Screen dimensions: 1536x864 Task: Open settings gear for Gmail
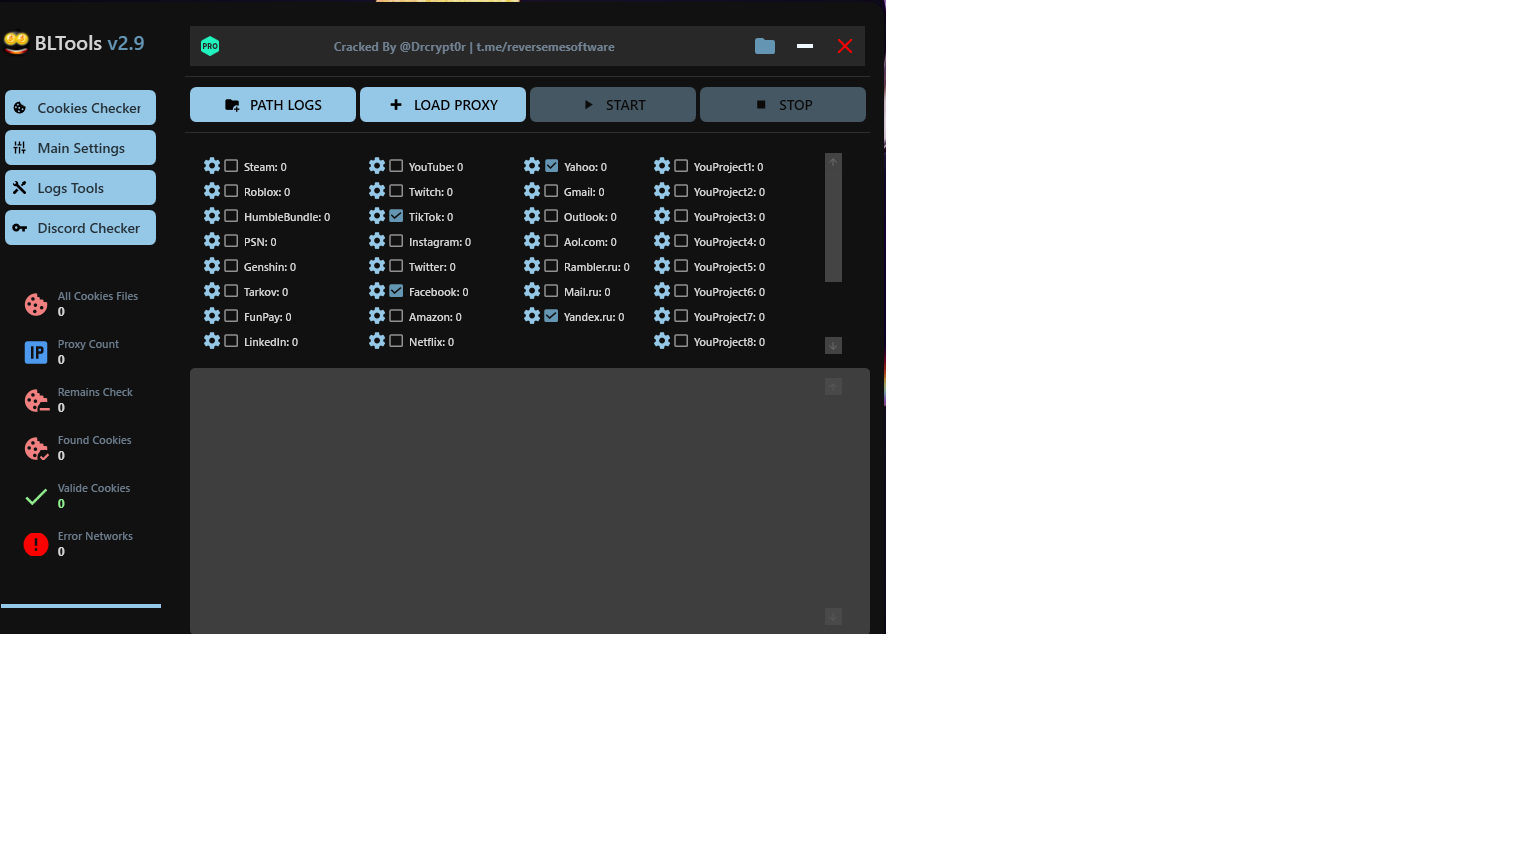[532, 191]
